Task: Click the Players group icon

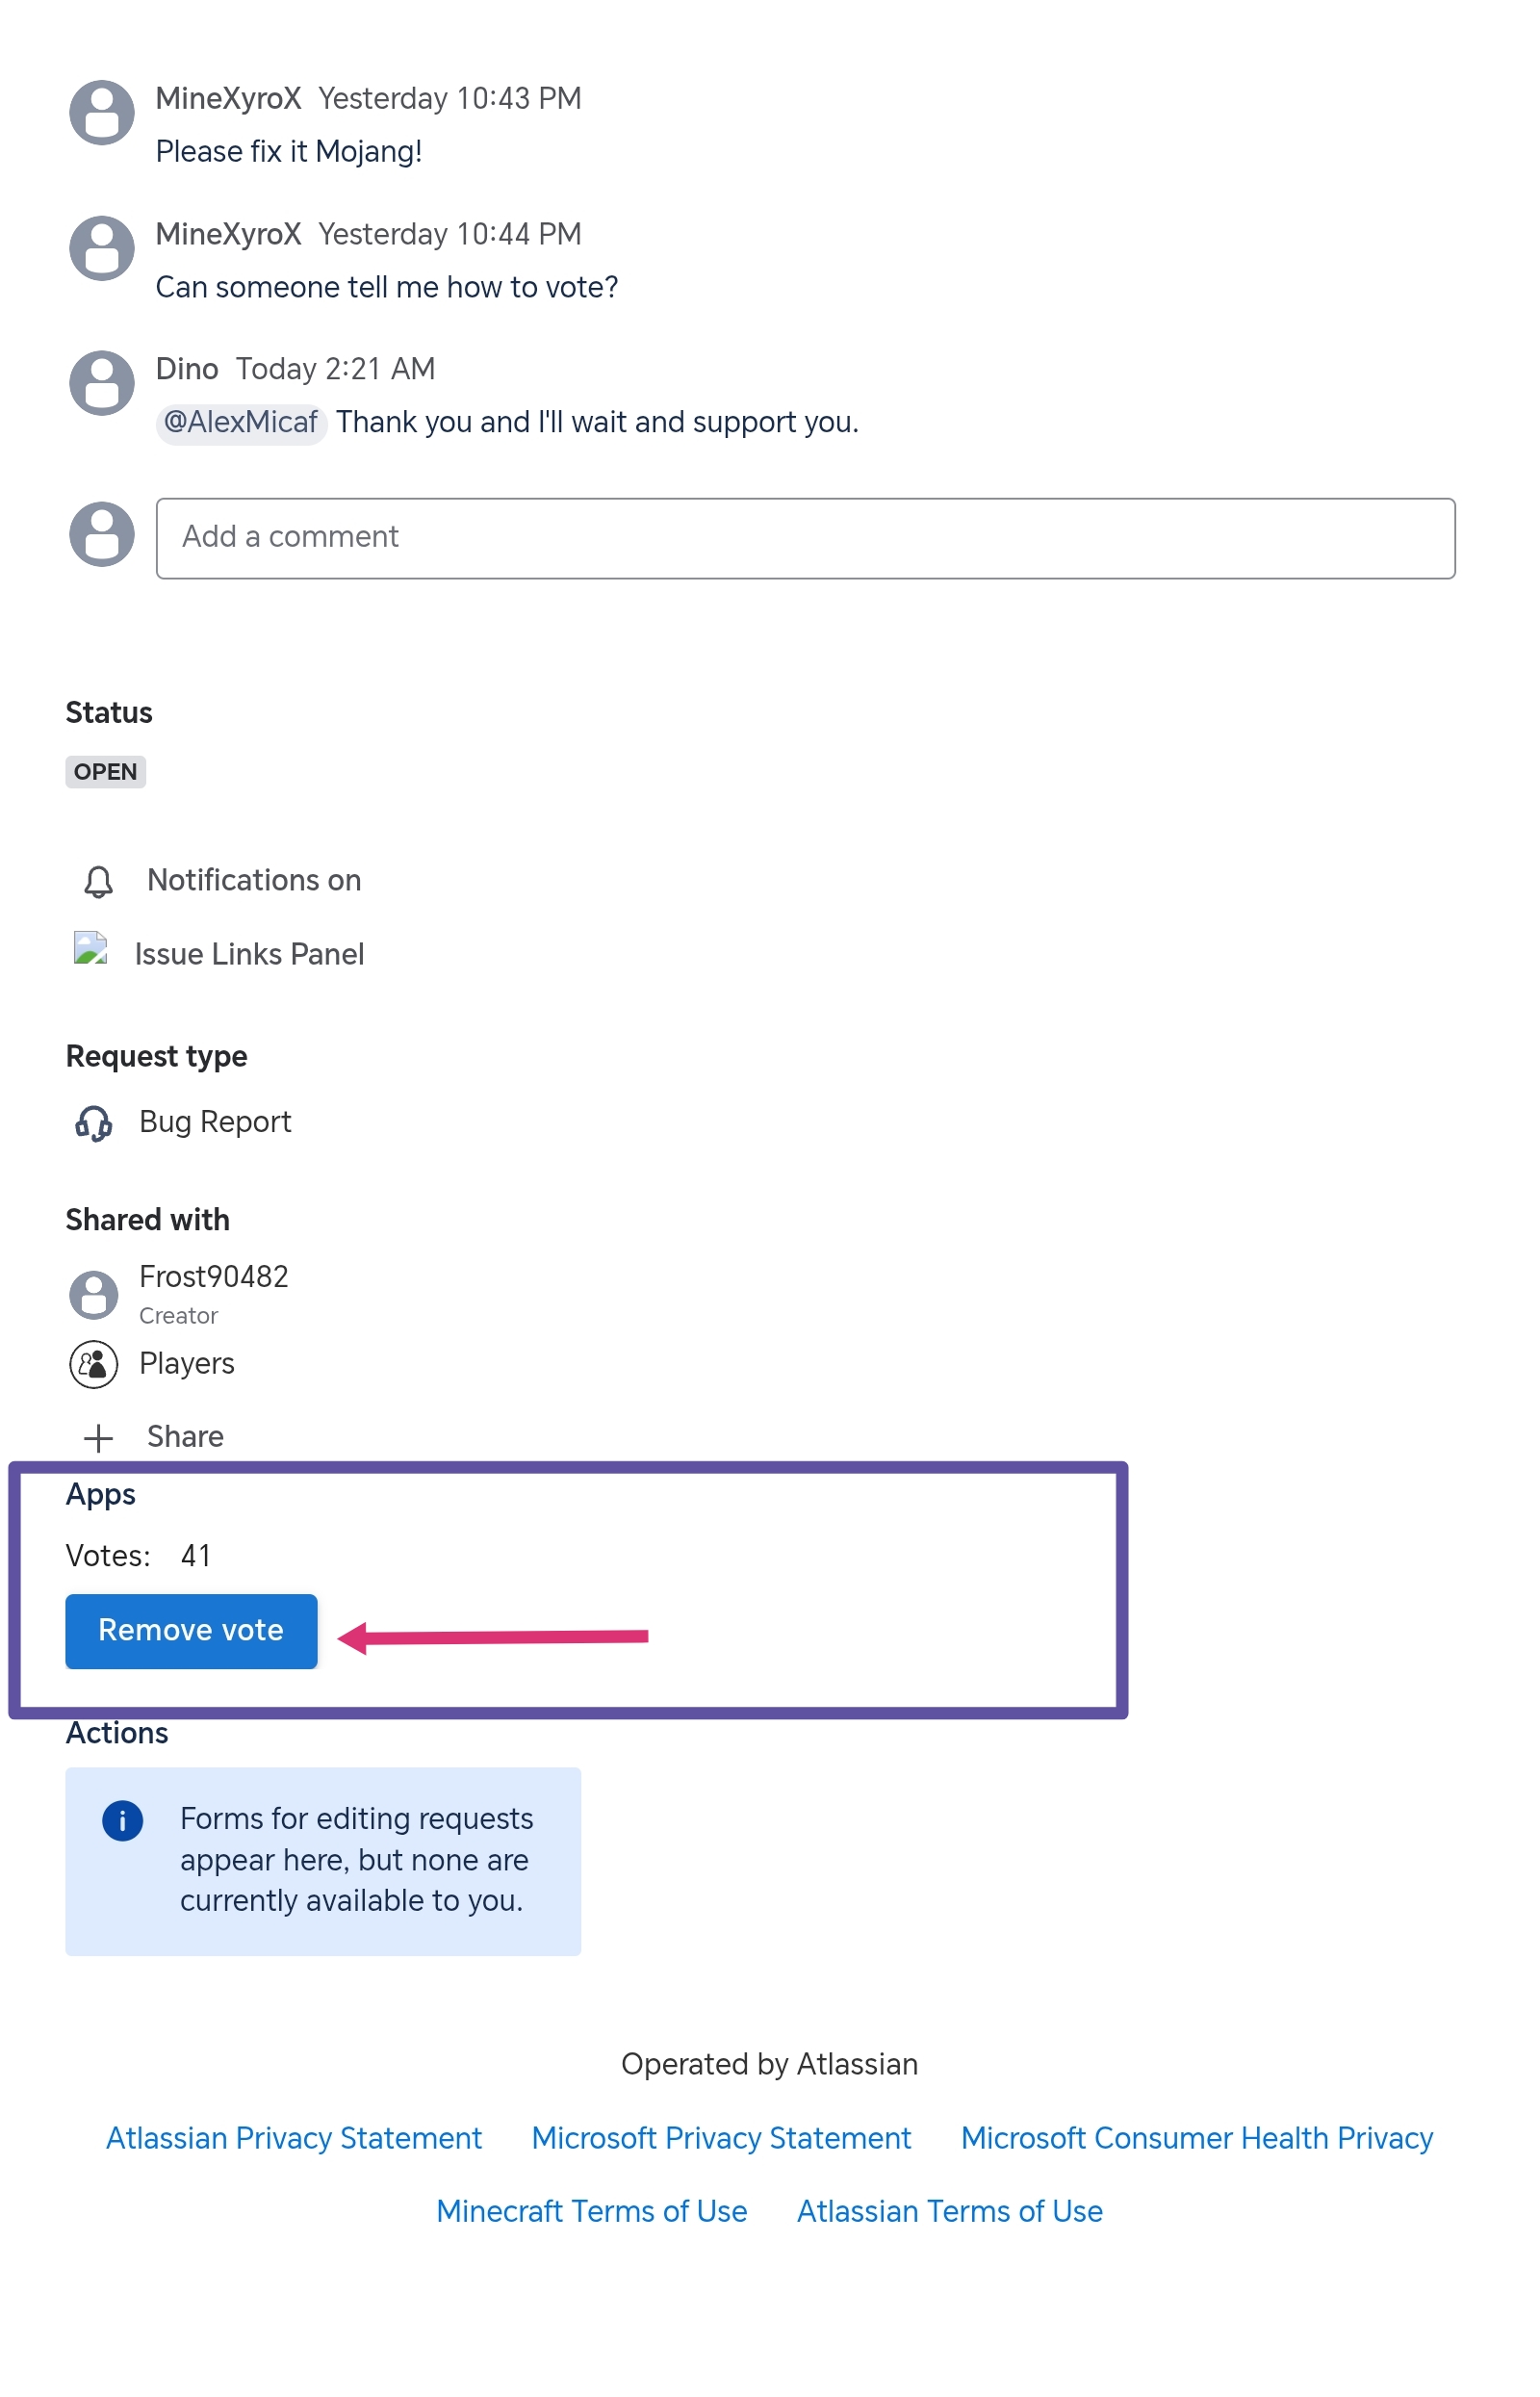Action: pyautogui.click(x=94, y=1364)
